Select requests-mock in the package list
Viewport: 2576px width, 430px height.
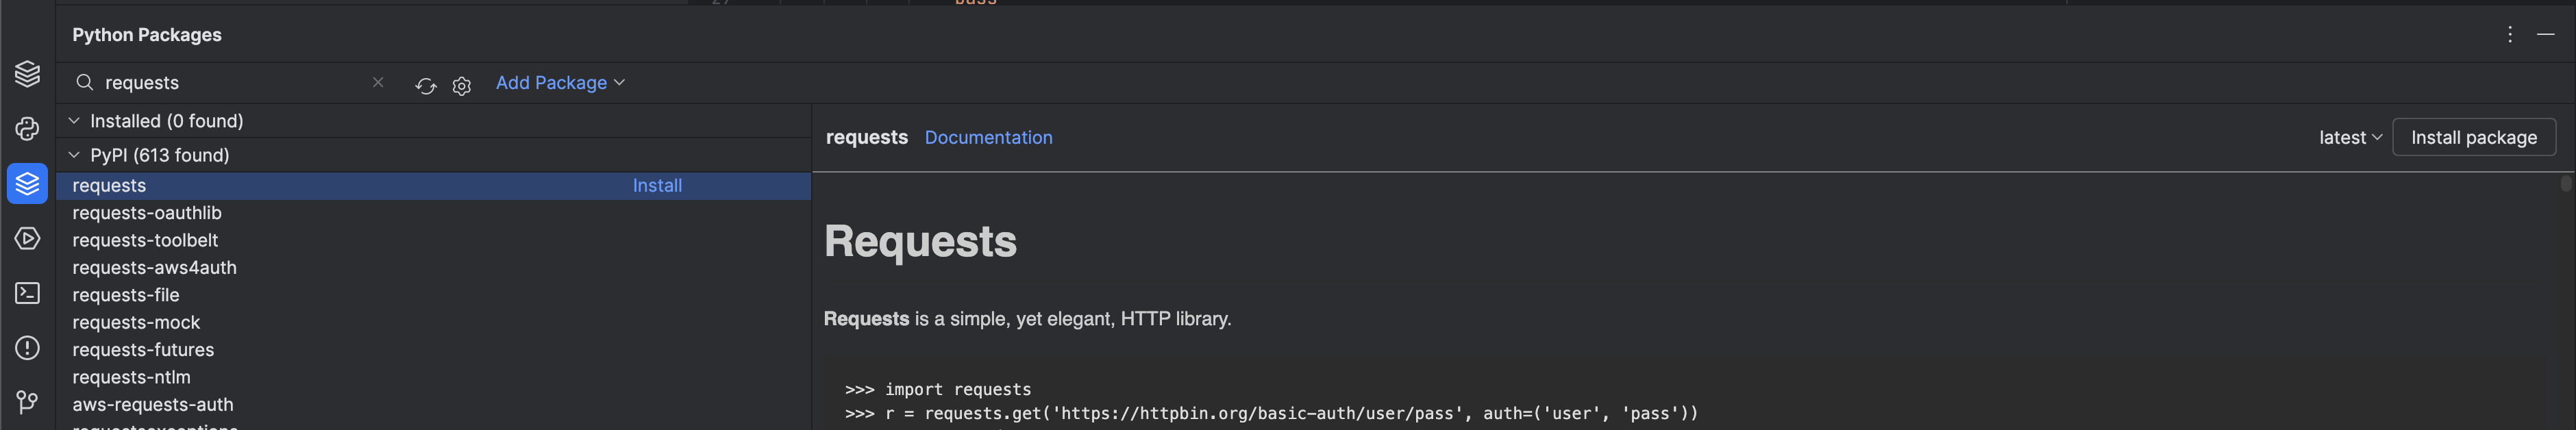coord(136,323)
